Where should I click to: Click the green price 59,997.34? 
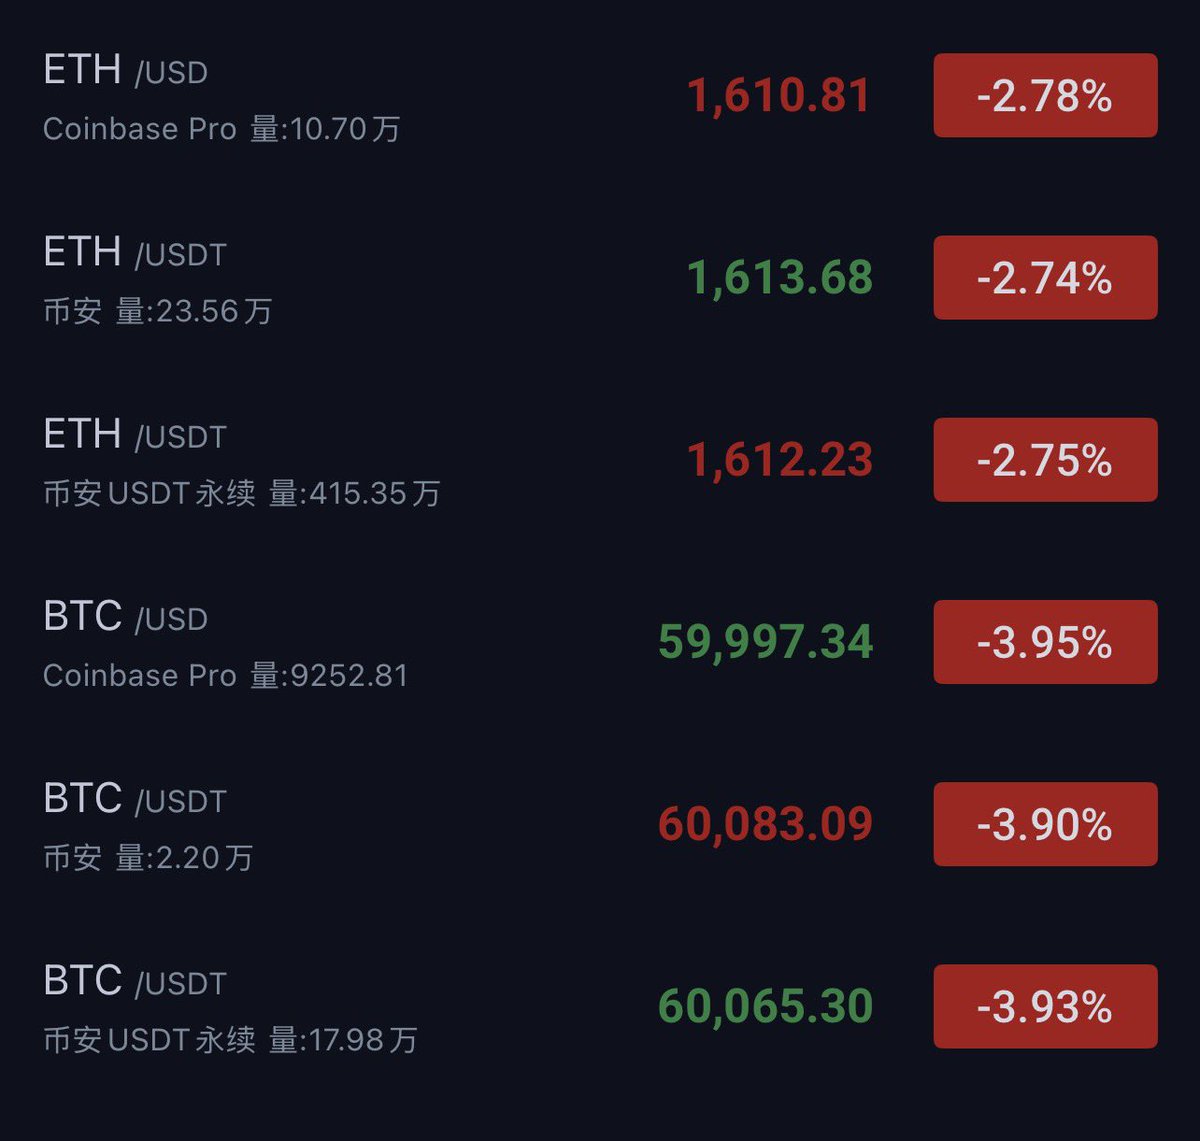(x=766, y=642)
